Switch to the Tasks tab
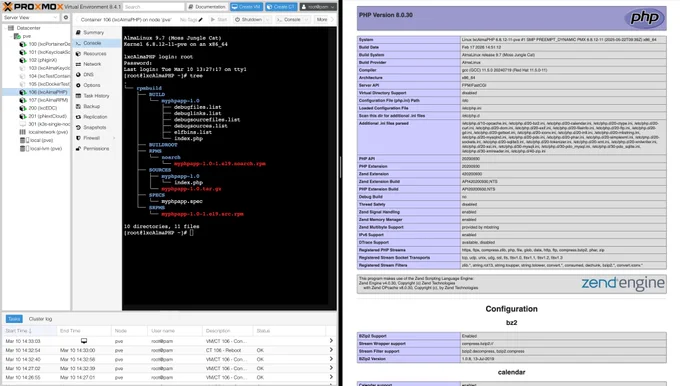The width and height of the screenshot is (680, 386). coord(14,319)
